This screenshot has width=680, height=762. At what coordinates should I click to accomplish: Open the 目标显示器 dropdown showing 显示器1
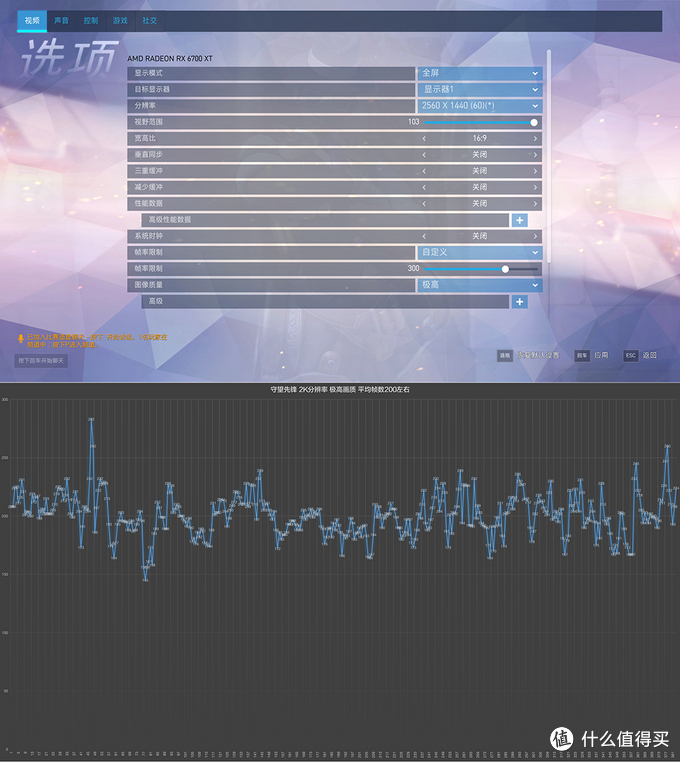click(x=479, y=89)
